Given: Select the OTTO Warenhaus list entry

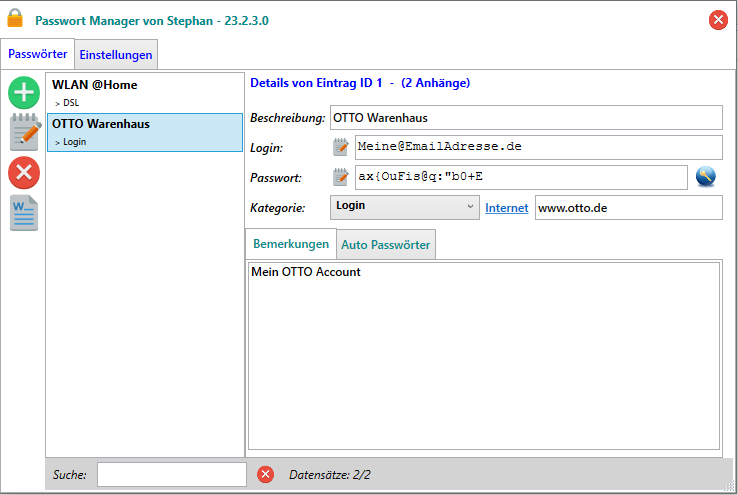Looking at the screenshot, I should tap(144, 132).
